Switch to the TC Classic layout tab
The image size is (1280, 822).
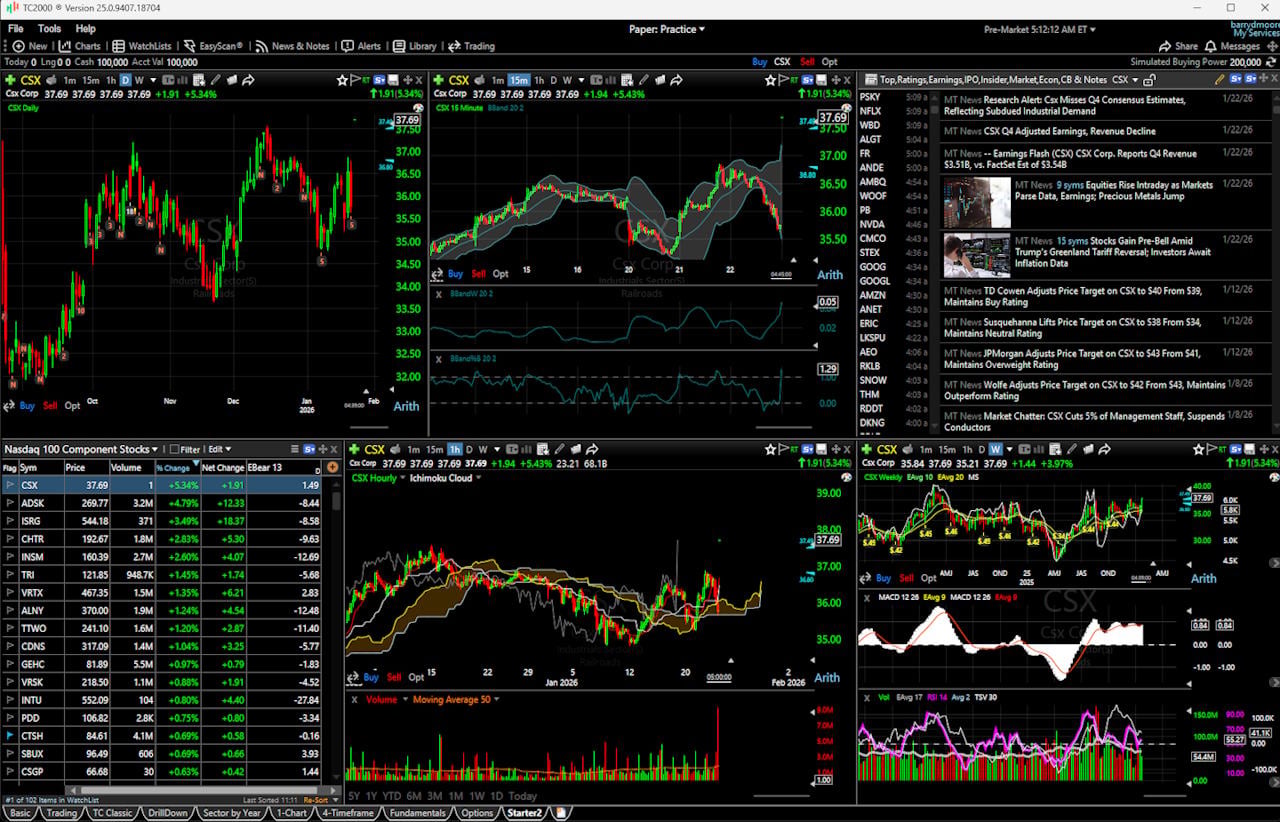[x=112, y=813]
